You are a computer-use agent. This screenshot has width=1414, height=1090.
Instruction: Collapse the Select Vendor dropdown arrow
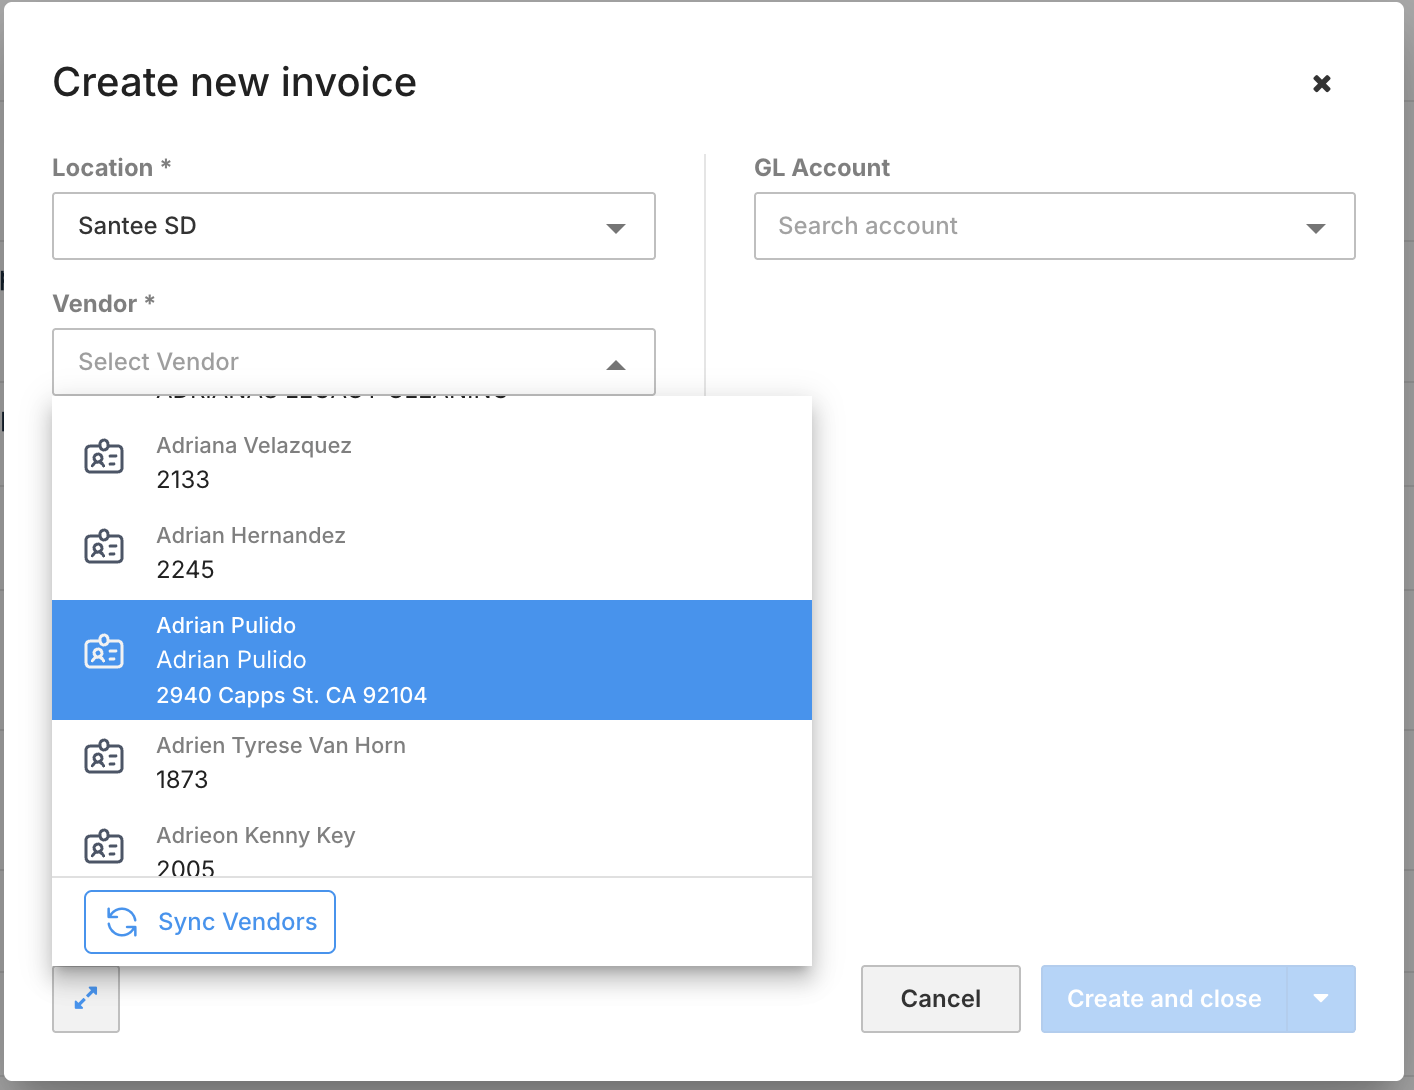tap(616, 364)
